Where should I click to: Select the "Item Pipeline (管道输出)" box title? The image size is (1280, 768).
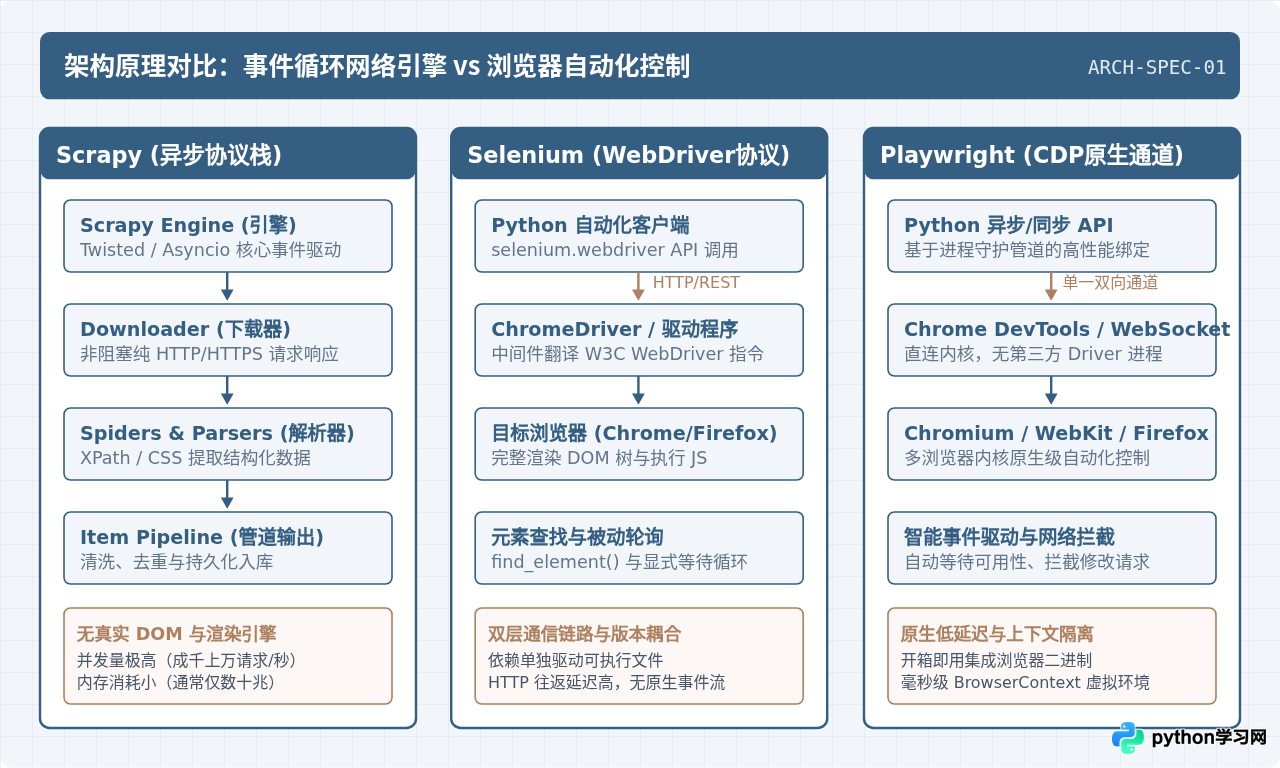pos(202,537)
